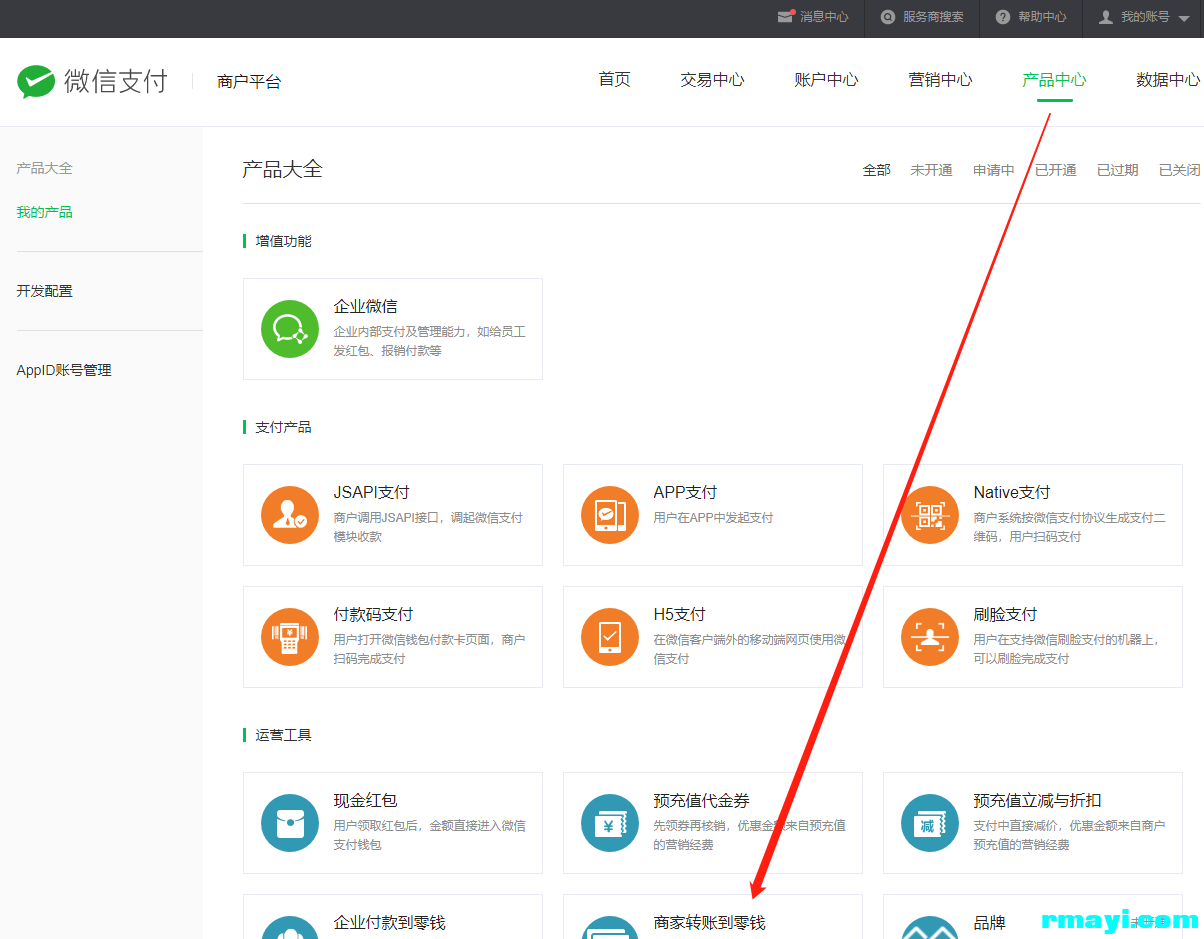Viewport: 1204px width, 939px height.
Task: Open the H5支付 product title
Action: click(x=679, y=614)
